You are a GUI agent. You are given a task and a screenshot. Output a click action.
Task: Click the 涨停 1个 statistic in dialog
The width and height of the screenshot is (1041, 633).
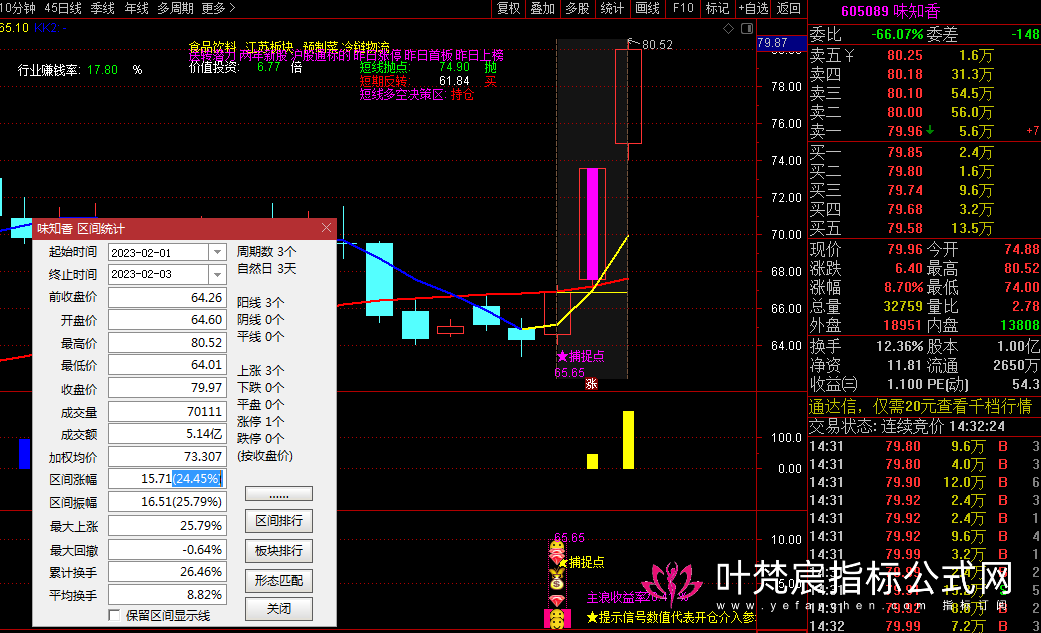[x=260, y=422]
